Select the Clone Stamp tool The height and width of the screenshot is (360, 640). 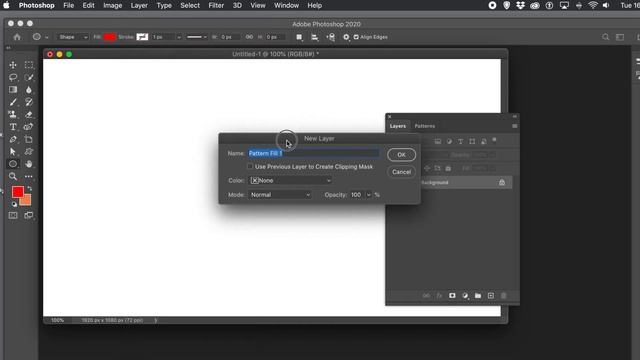[x=13, y=114]
